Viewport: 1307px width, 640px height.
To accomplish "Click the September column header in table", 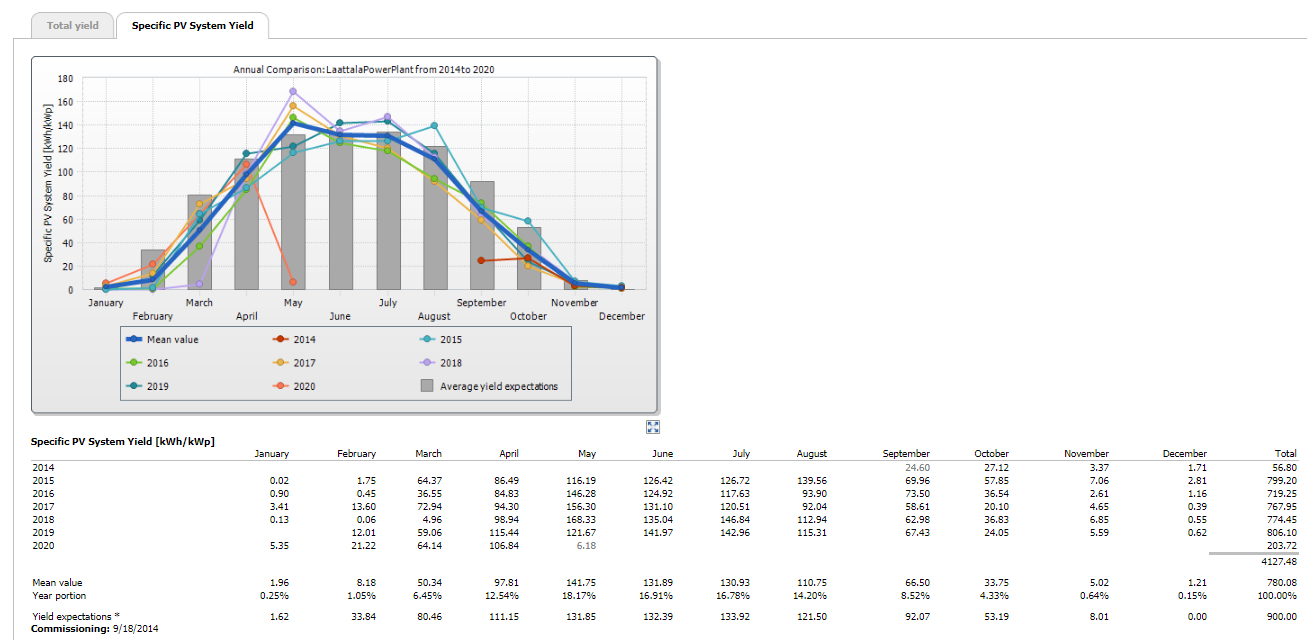I will click(x=907, y=454).
